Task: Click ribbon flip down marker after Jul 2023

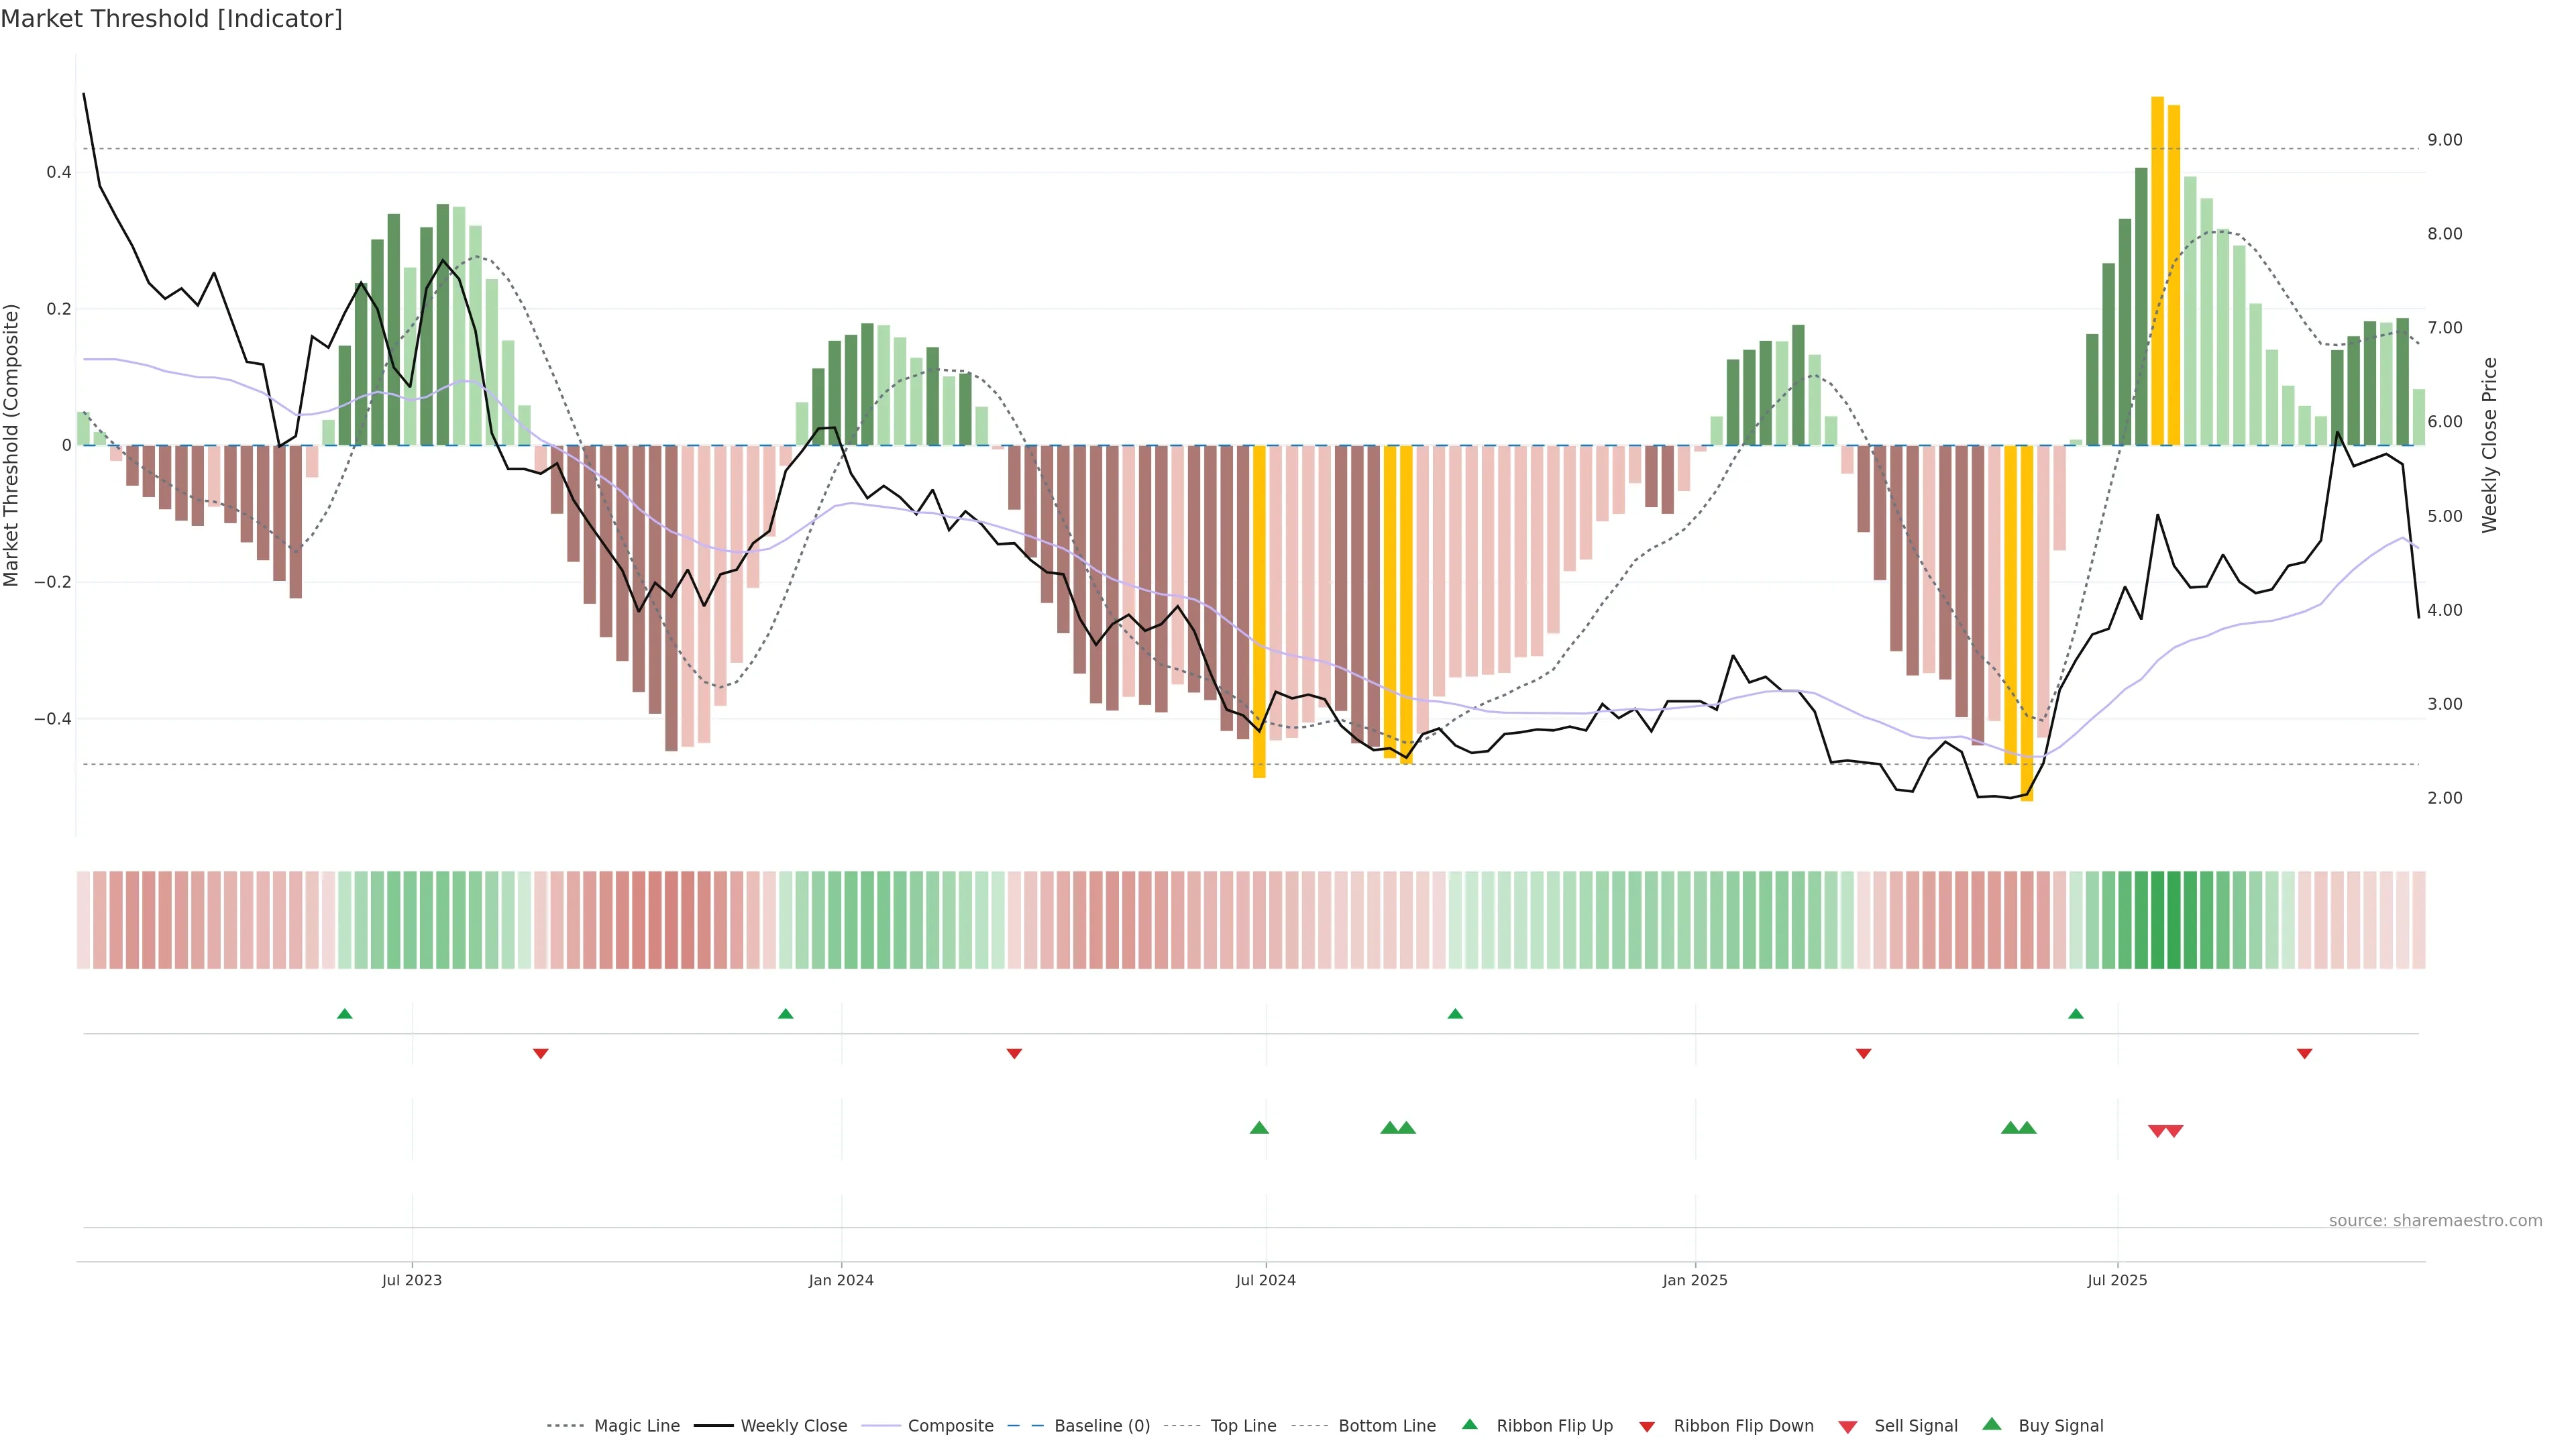Action: coord(541,1054)
